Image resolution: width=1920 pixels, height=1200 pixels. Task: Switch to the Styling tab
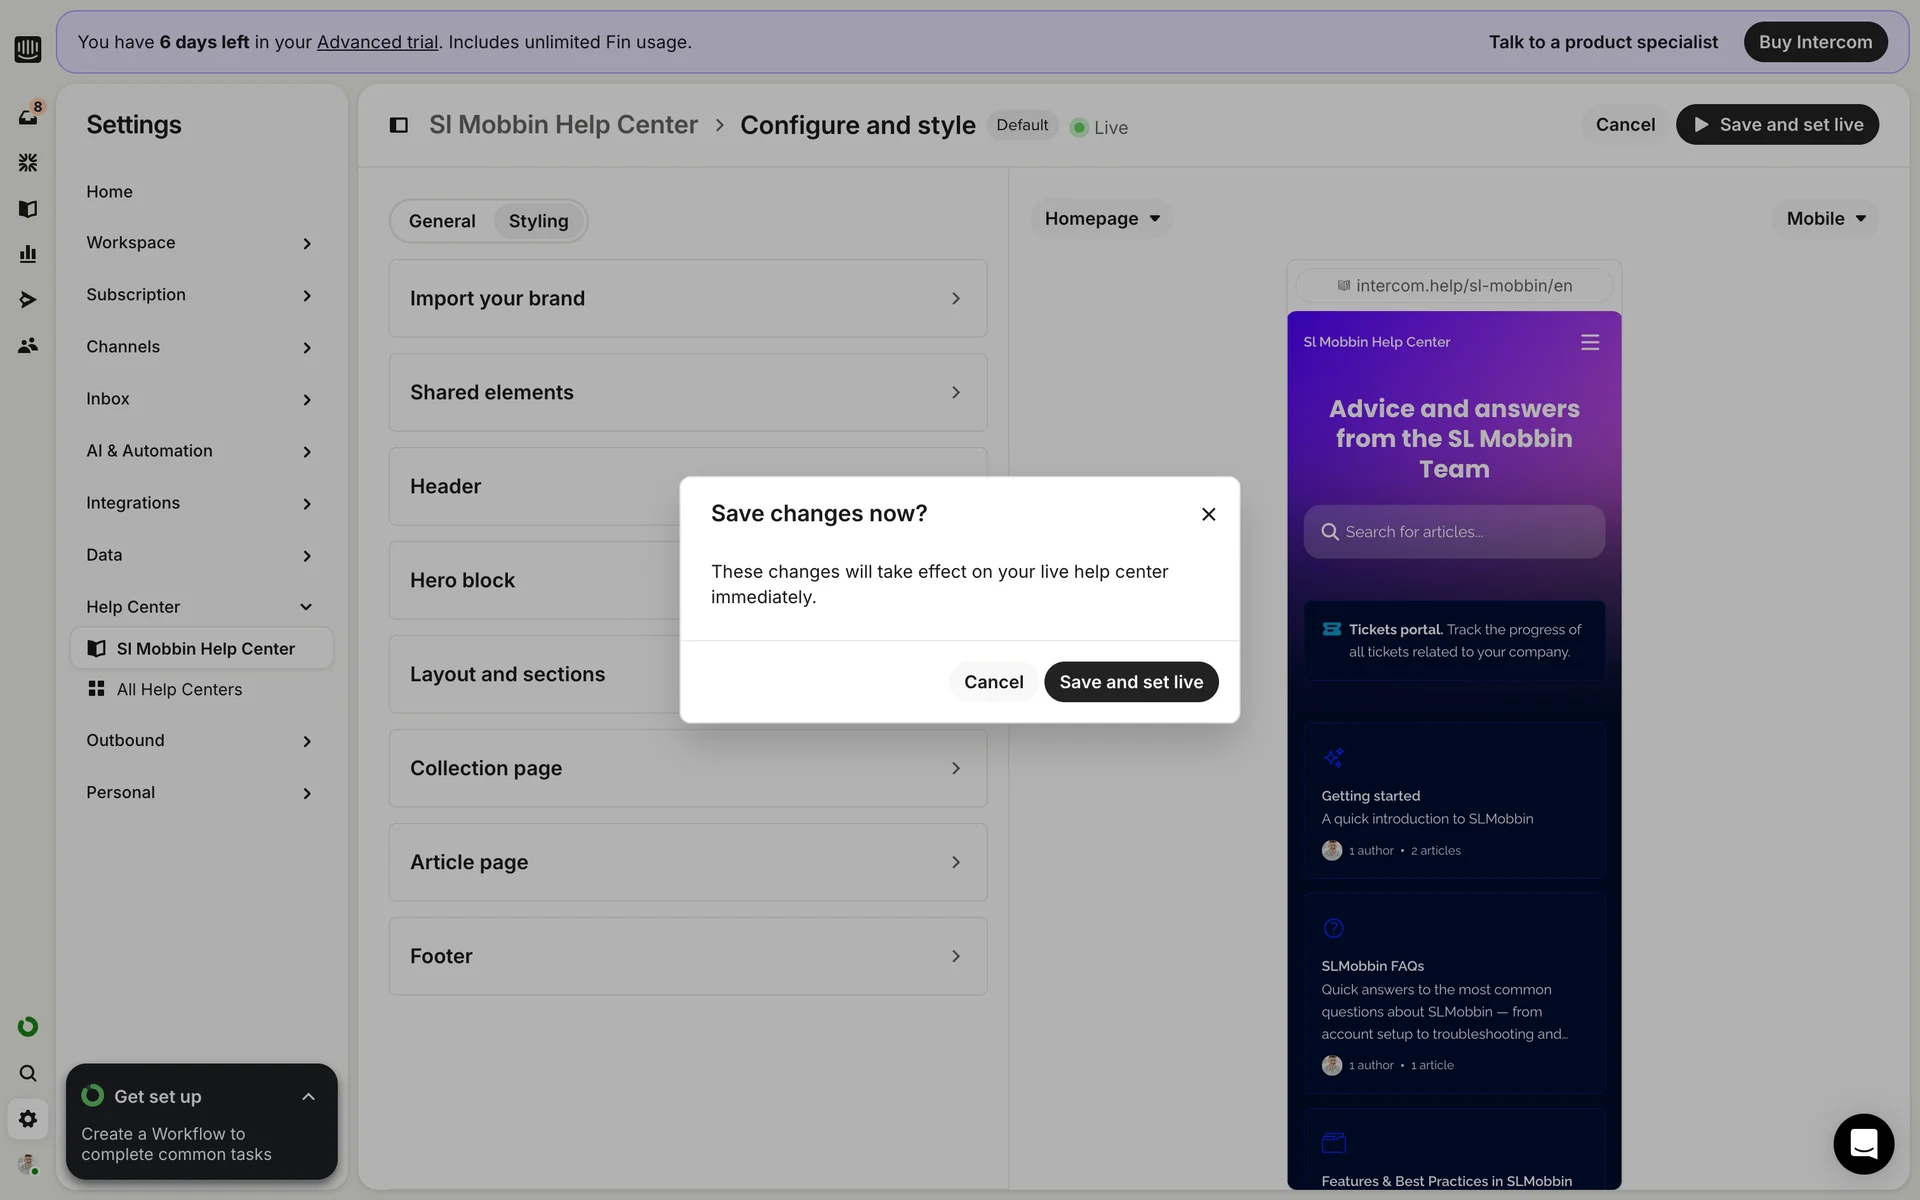[538, 221]
